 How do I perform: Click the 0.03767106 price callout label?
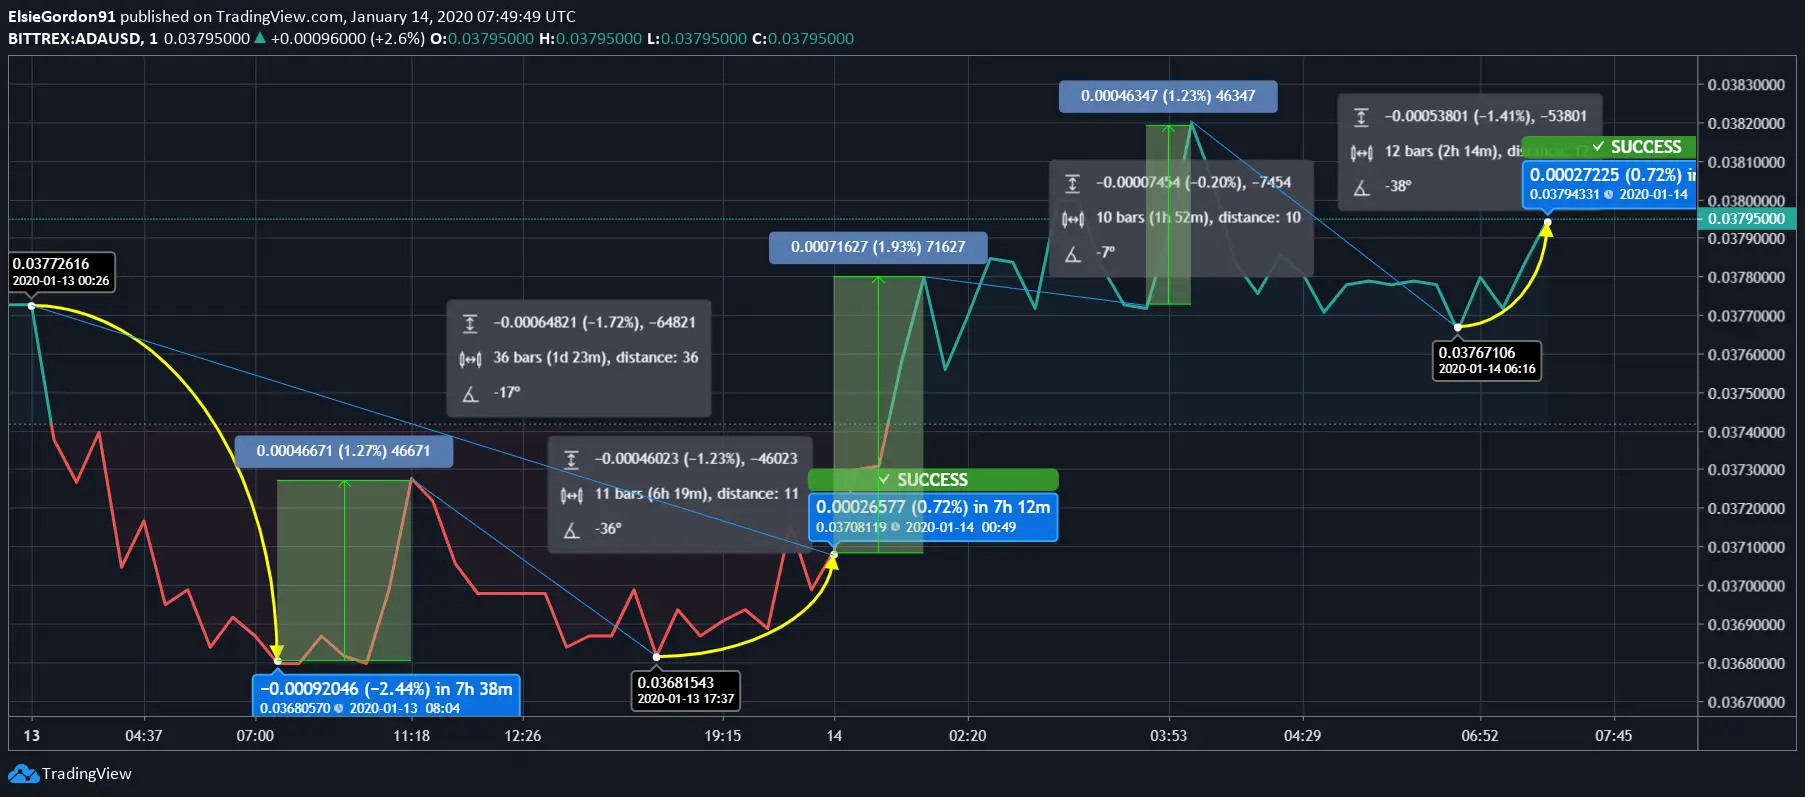point(1486,360)
